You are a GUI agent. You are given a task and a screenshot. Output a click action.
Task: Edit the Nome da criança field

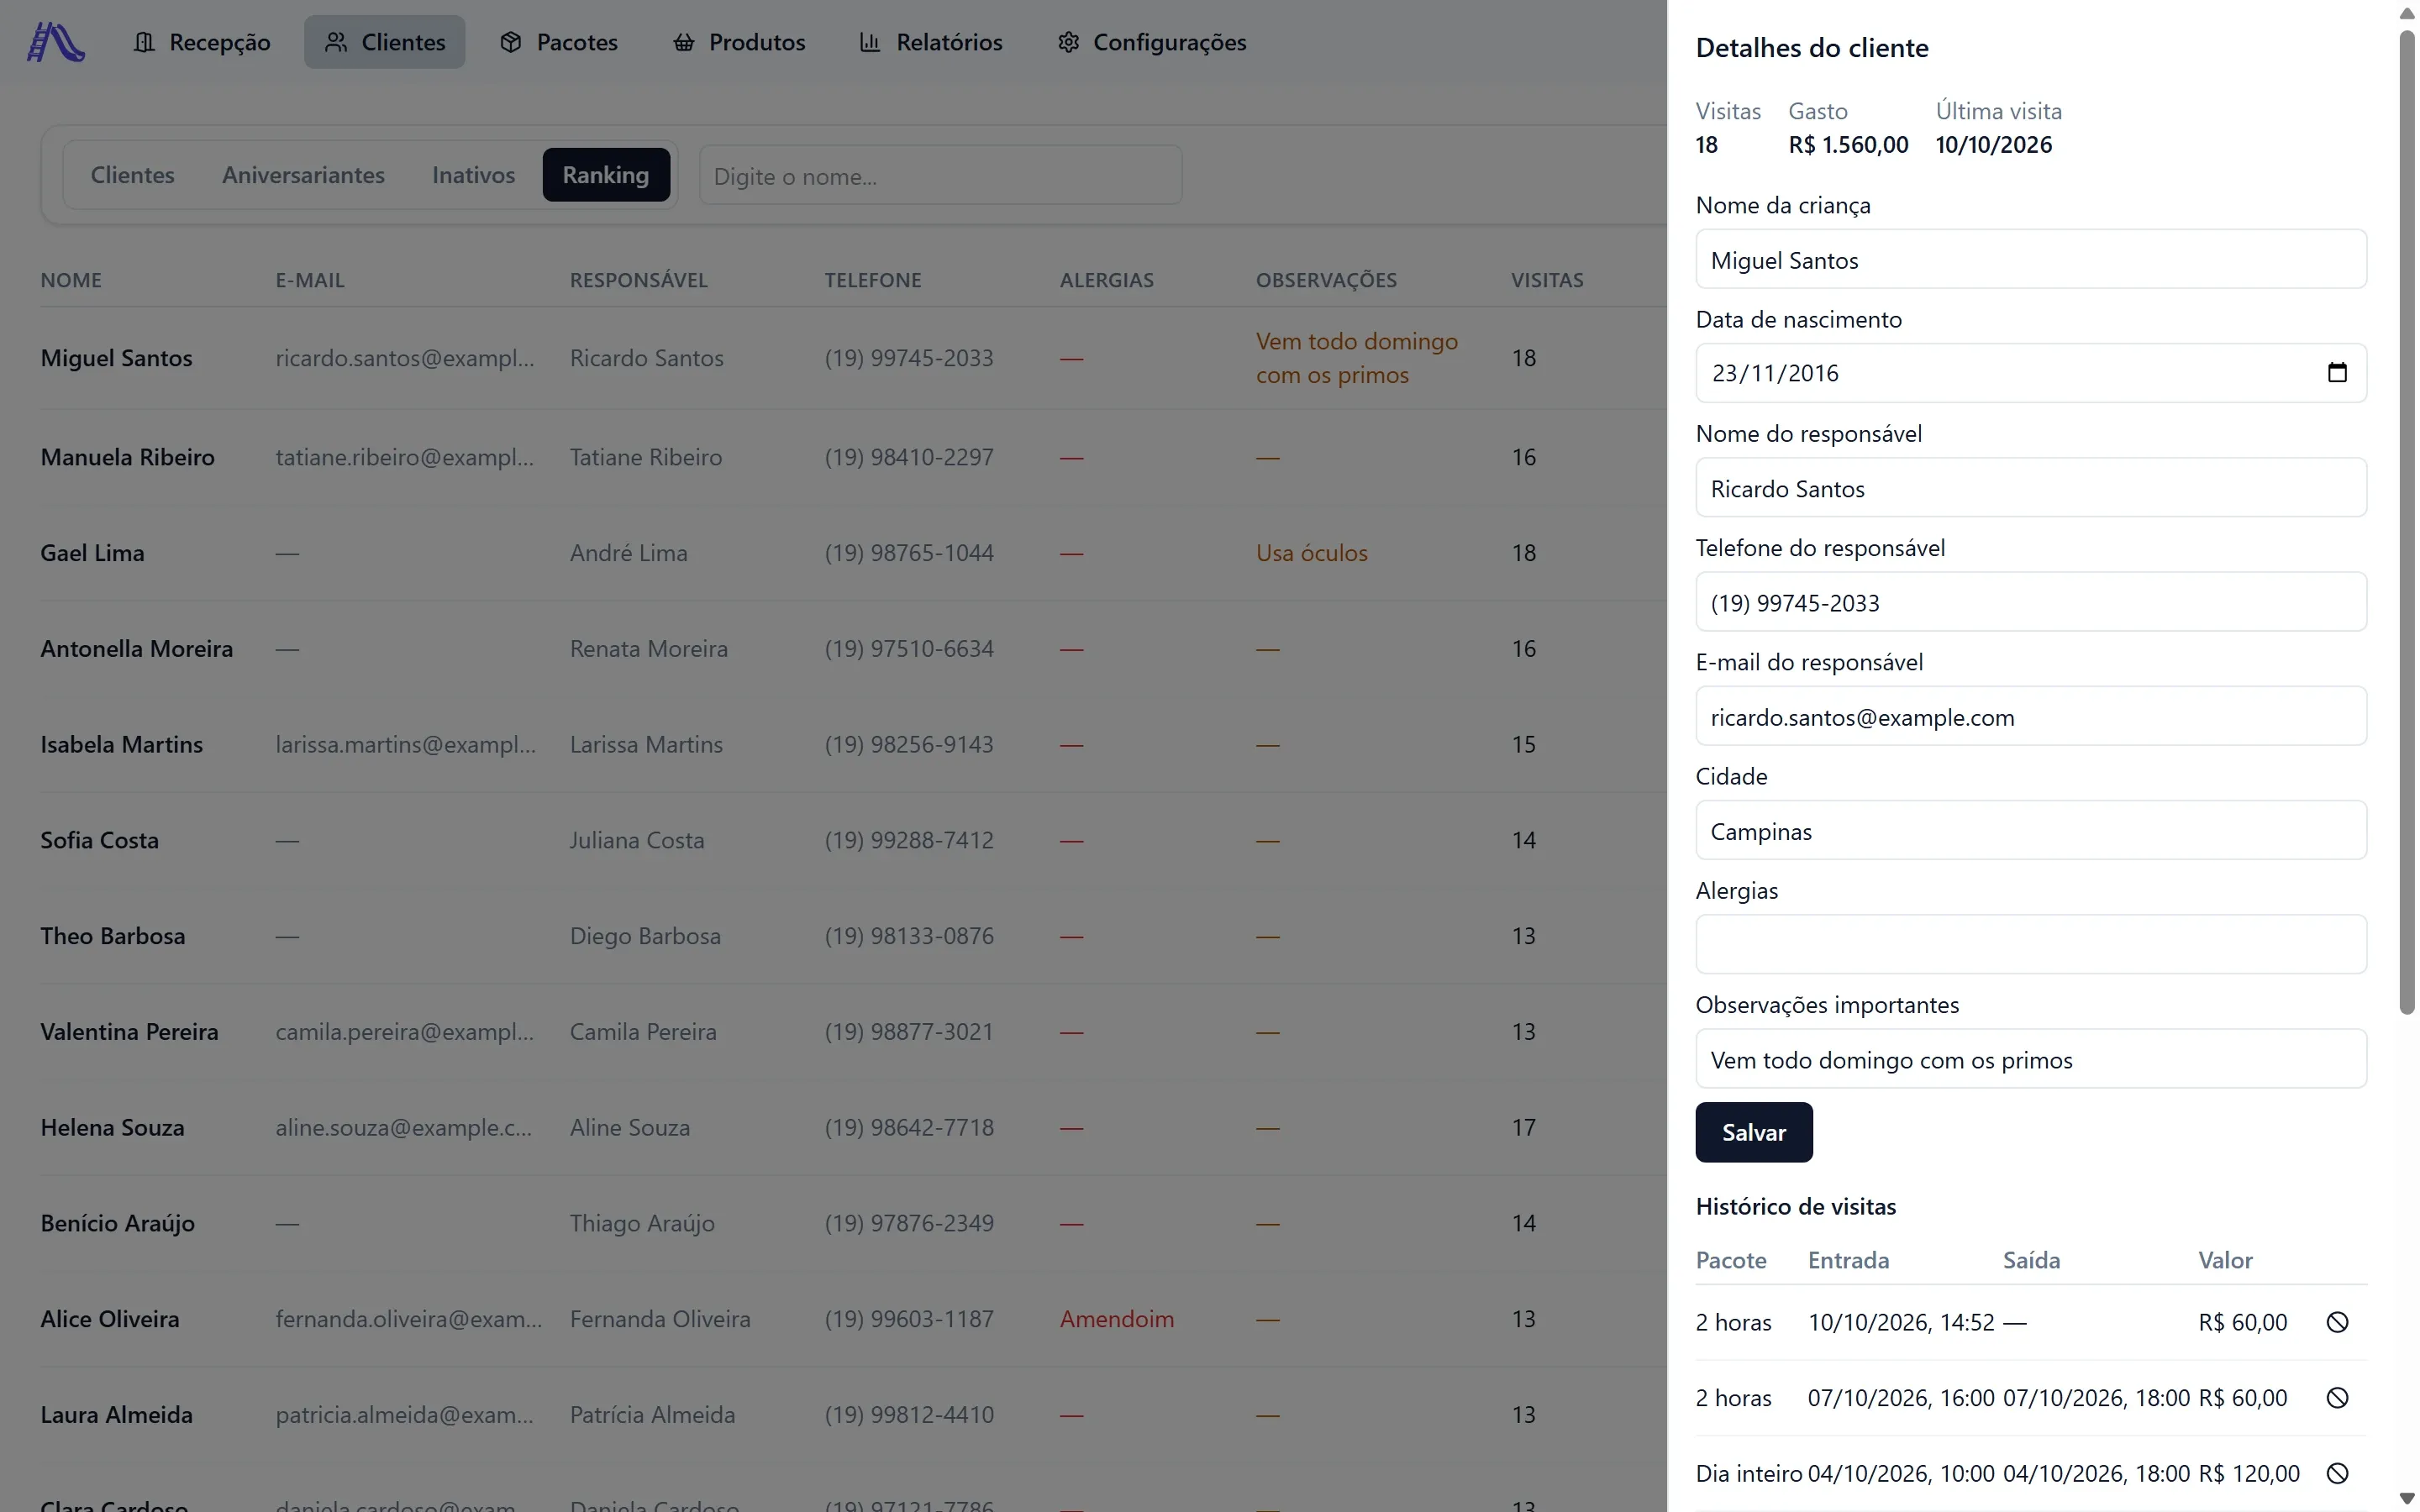point(2031,260)
